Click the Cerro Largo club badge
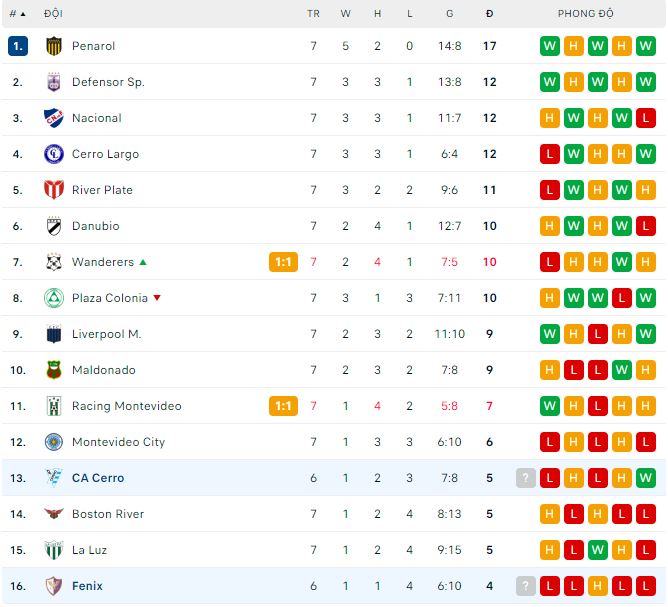Image resolution: width=668 pixels, height=607 pixels. (54, 154)
